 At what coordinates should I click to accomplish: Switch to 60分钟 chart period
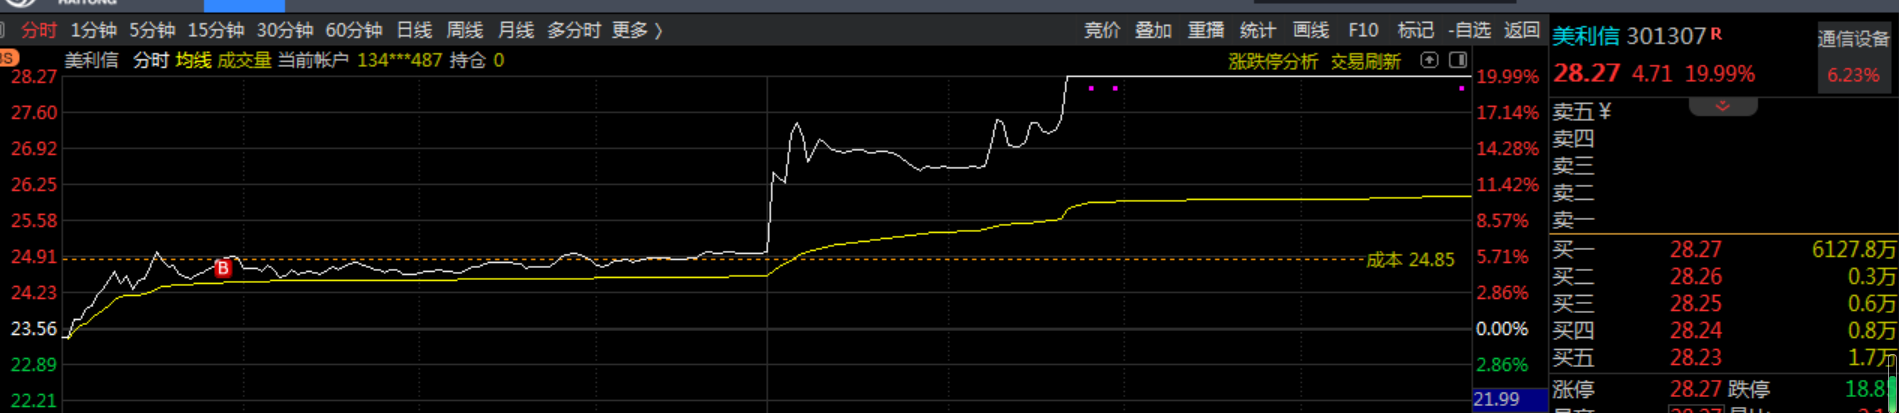pyautogui.click(x=354, y=30)
